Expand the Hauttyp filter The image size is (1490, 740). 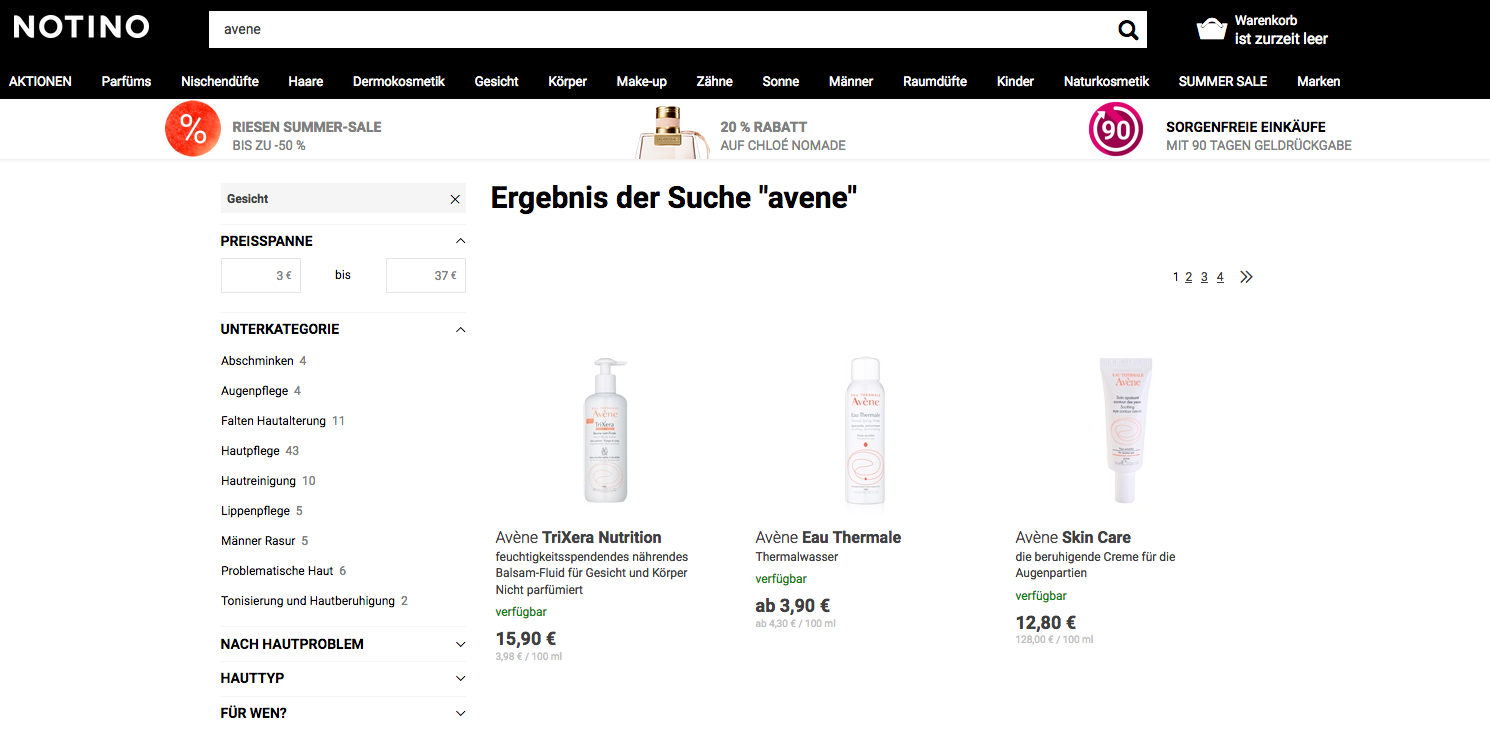click(x=460, y=678)
